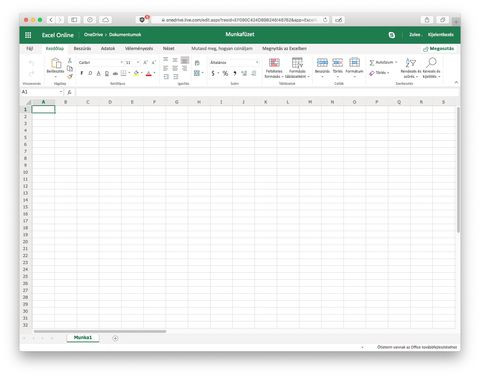This screenshot has height=377, width=480.
Task: Click Megnyitás az Excelben
Action: pos(284,49)
